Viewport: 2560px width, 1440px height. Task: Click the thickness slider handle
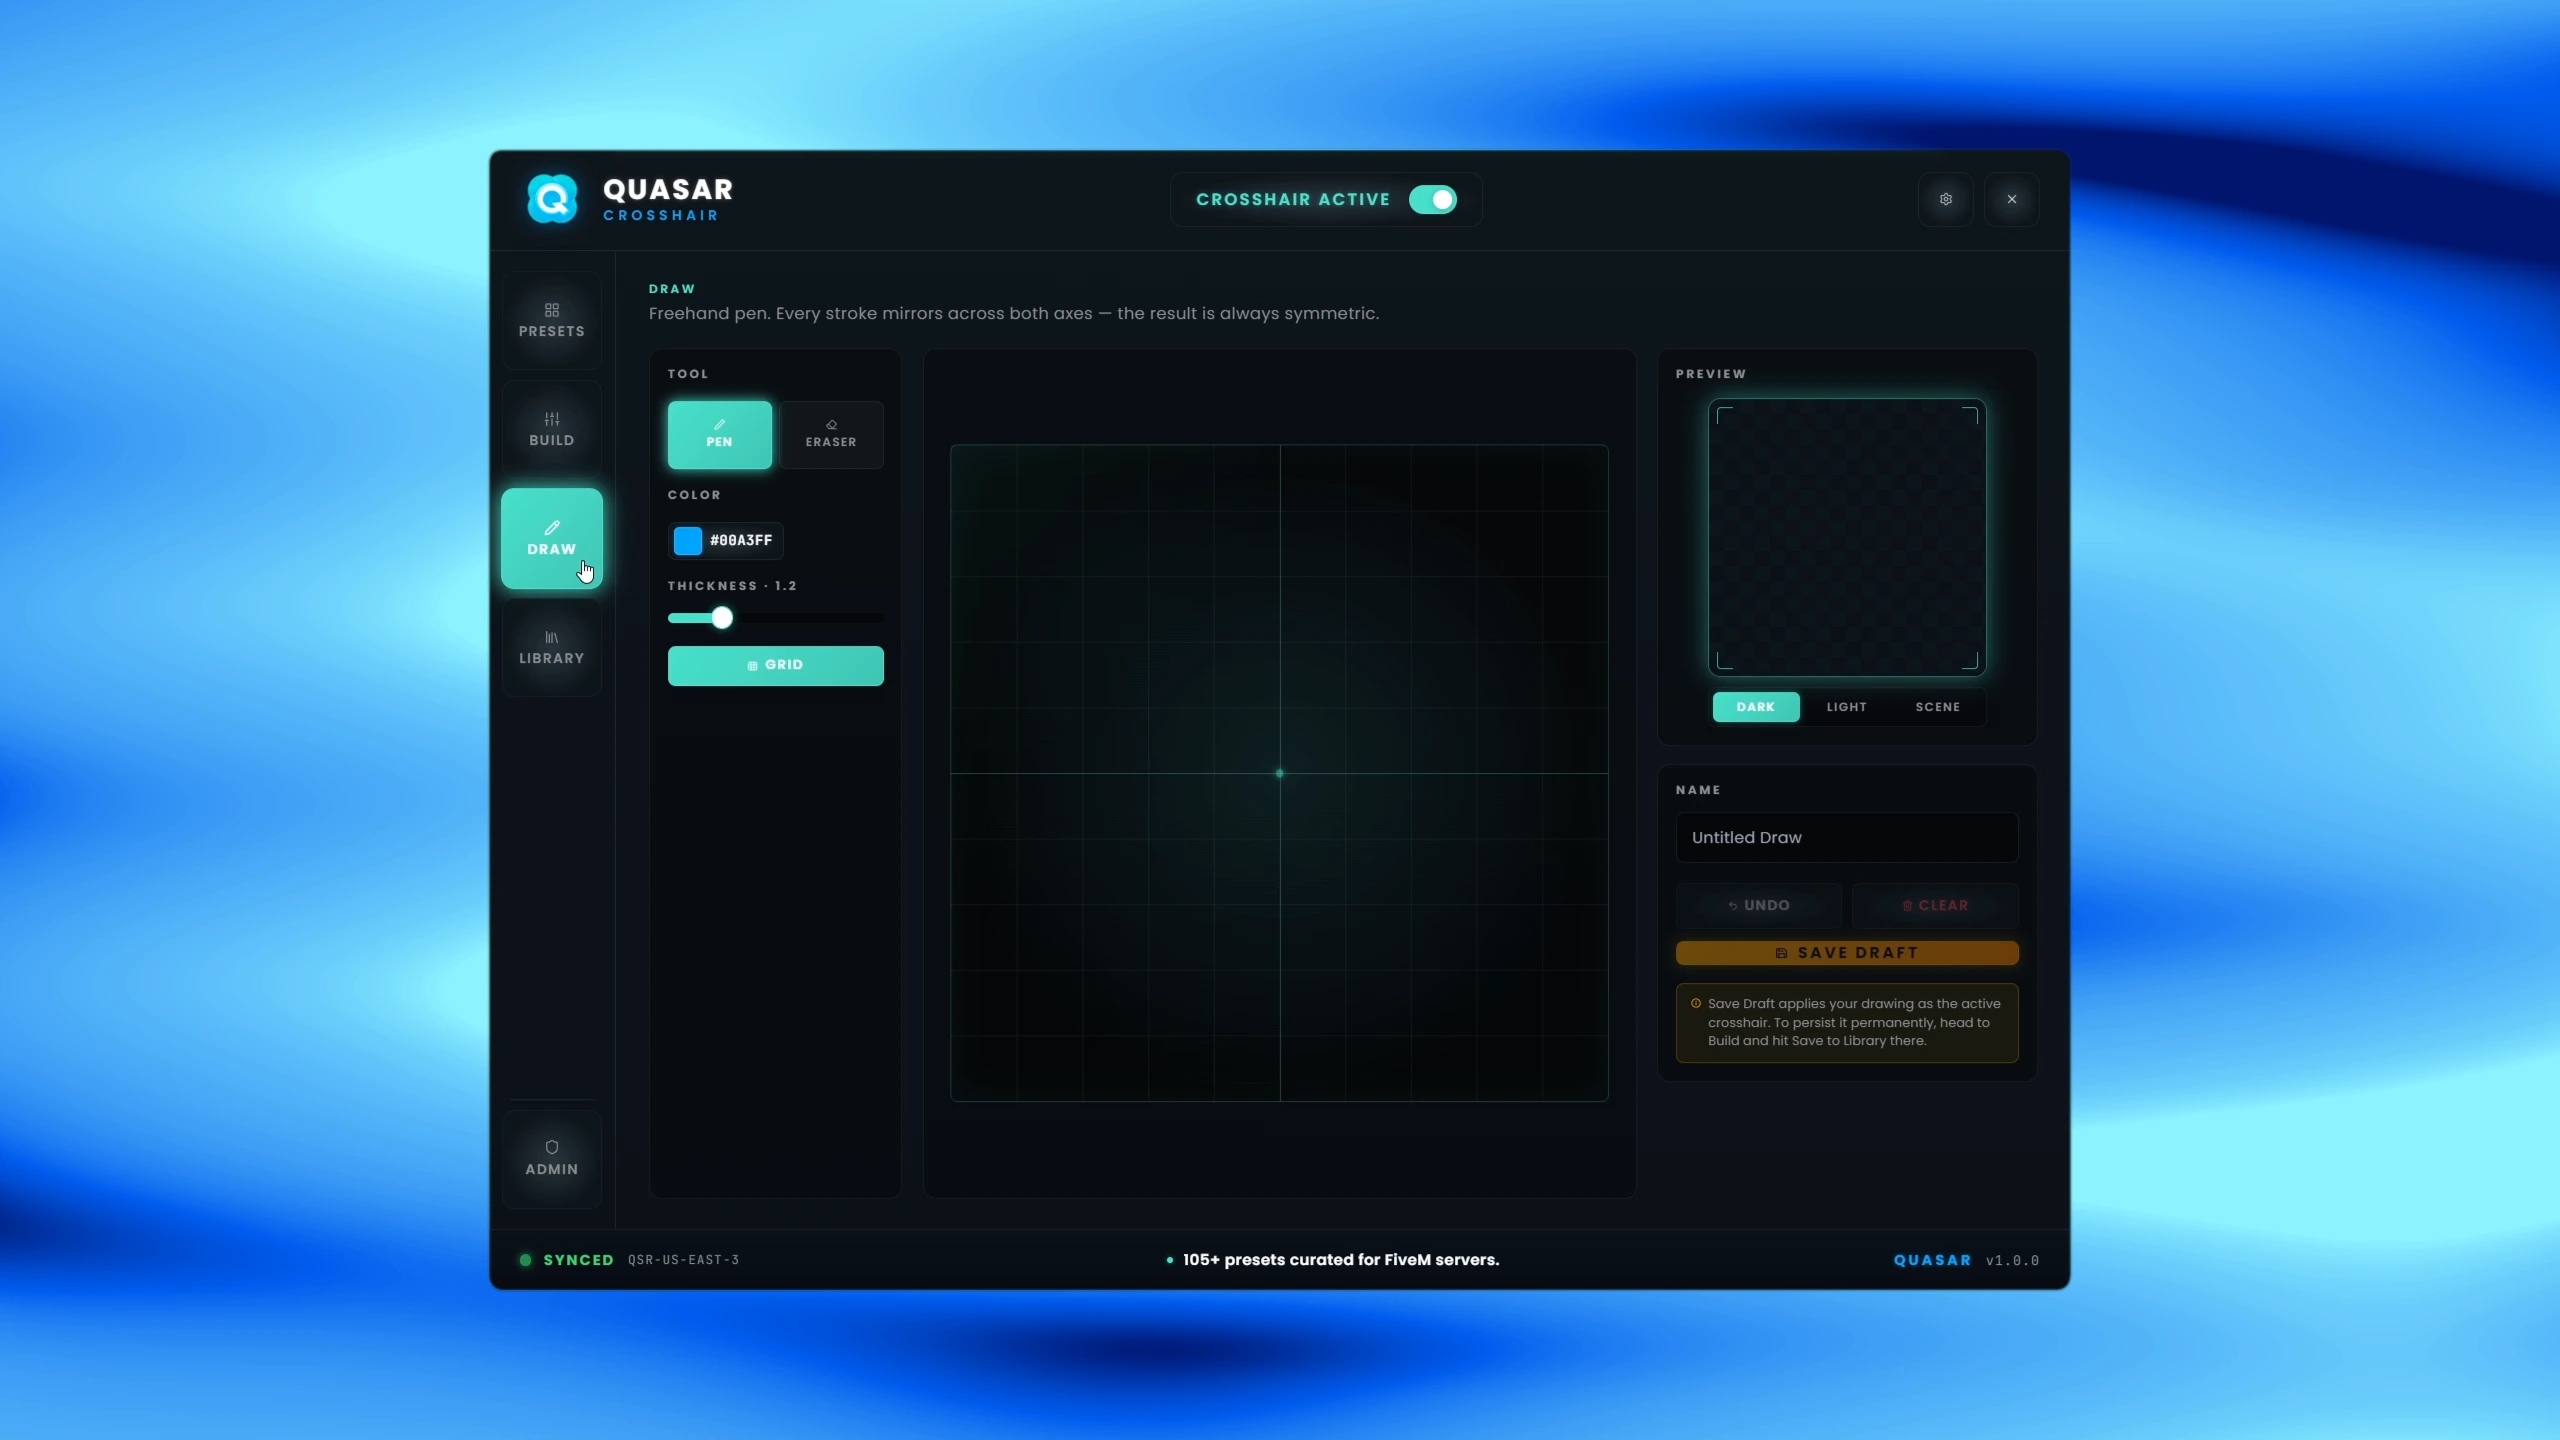point(722,618)
